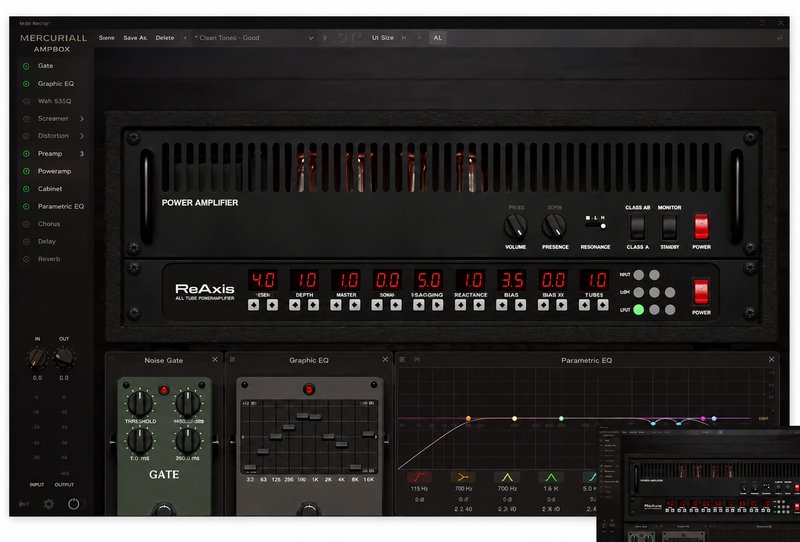This screenshot has width=800, height=542.
Task: Click the Gate 1.0 ms attack knob
Action: point(139,441)
